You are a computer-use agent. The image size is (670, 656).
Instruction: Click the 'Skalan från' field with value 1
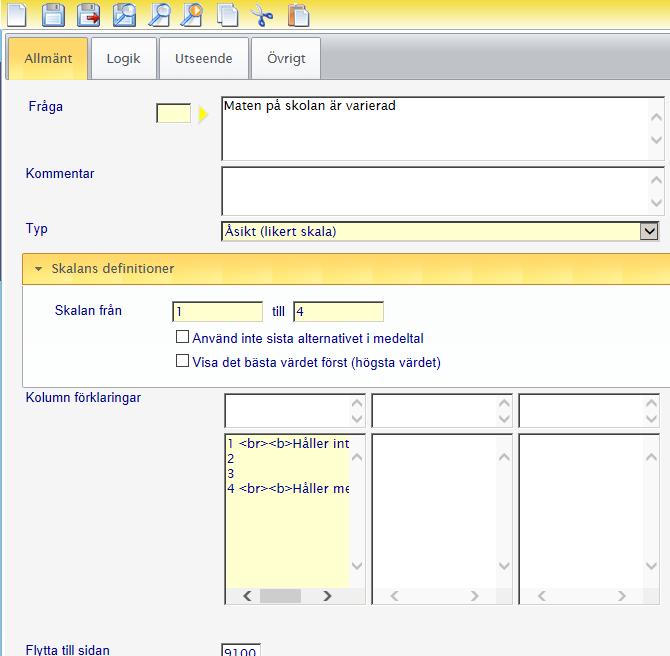click(x=217, y=312)
